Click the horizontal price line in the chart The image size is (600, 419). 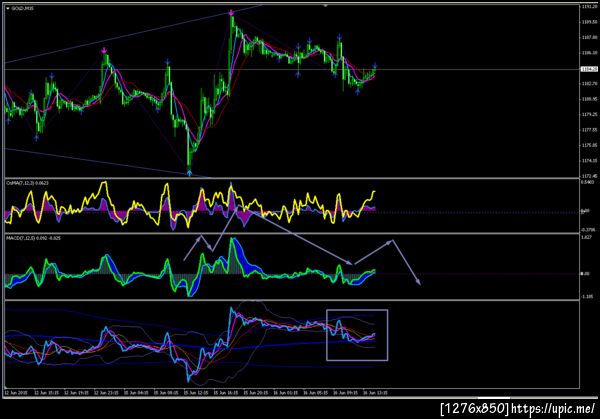pyautogui.click(x=291, y=69)
